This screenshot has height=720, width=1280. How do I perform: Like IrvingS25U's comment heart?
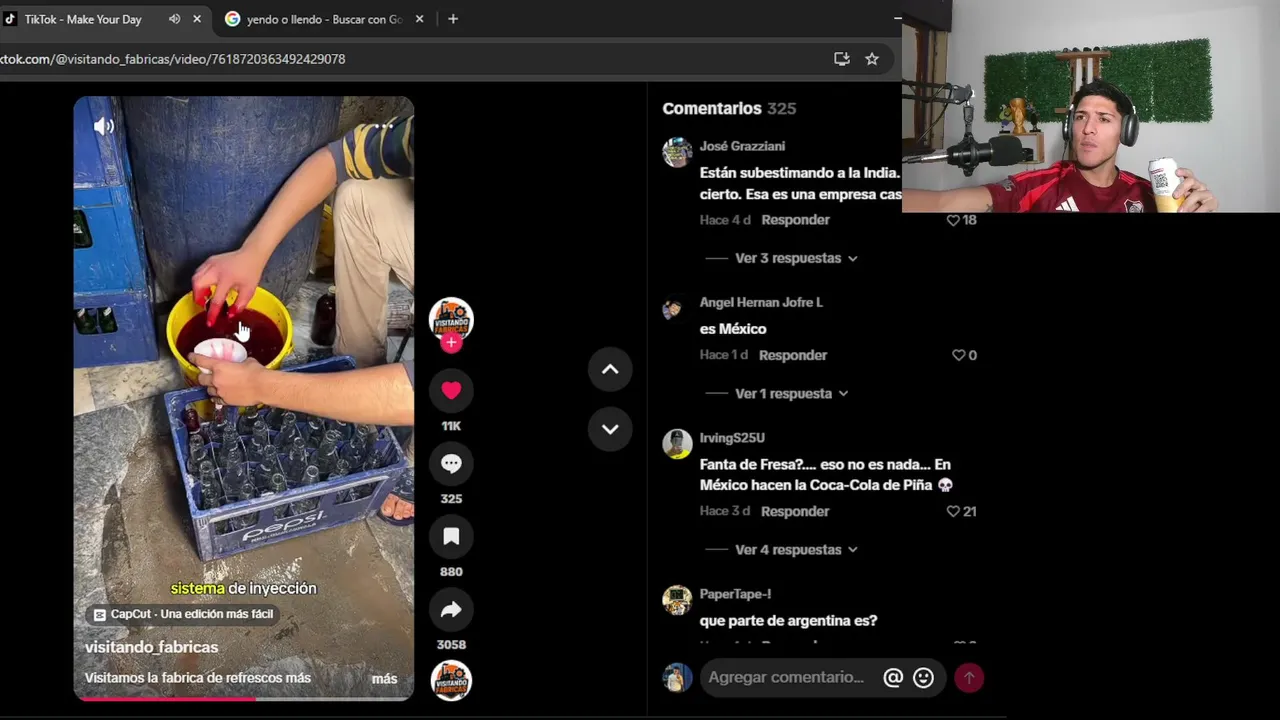[953, 511]
